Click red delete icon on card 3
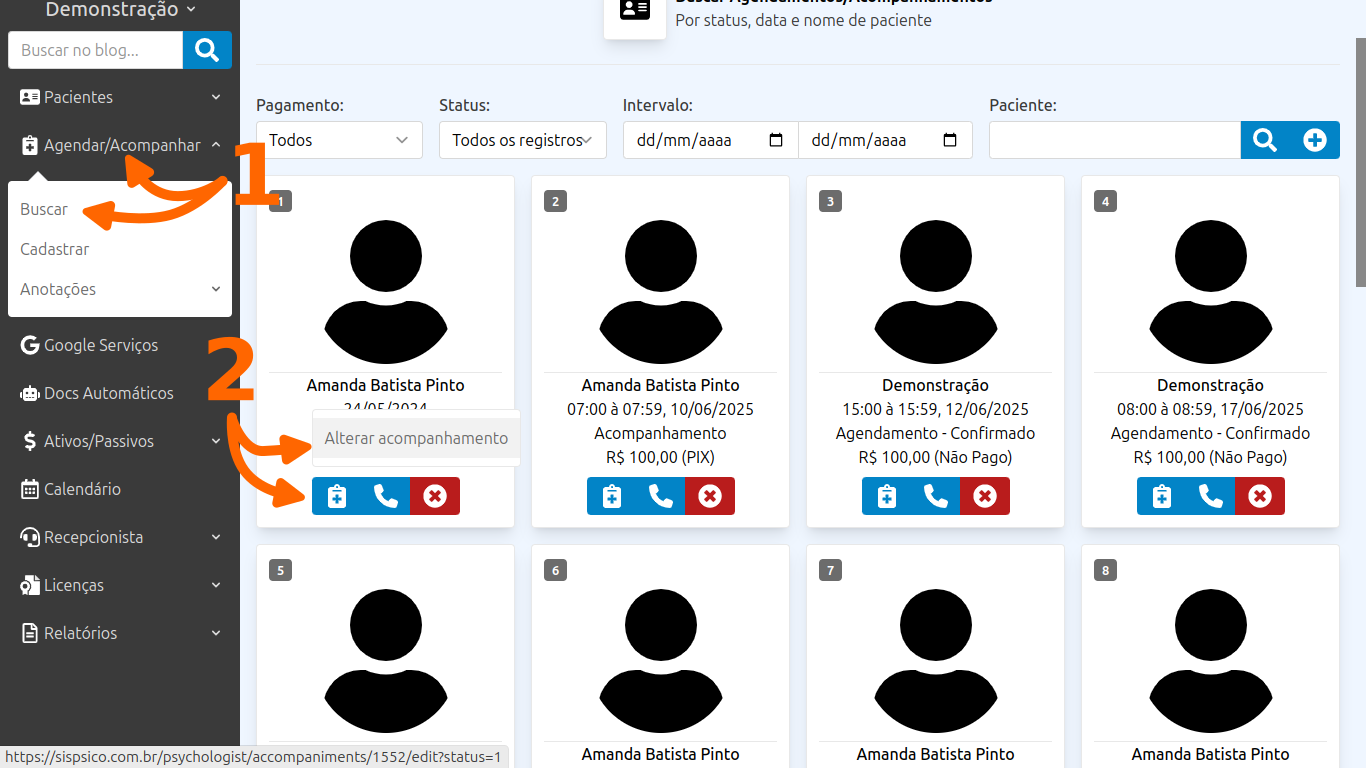1366x768 pixels. pos(985,496)
